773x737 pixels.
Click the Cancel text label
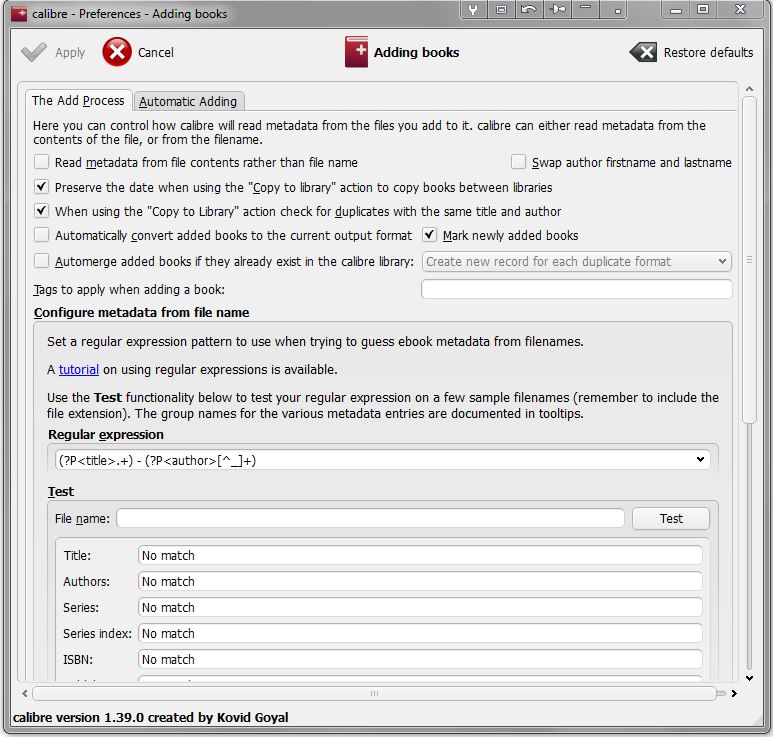click(x=156, y=52)
